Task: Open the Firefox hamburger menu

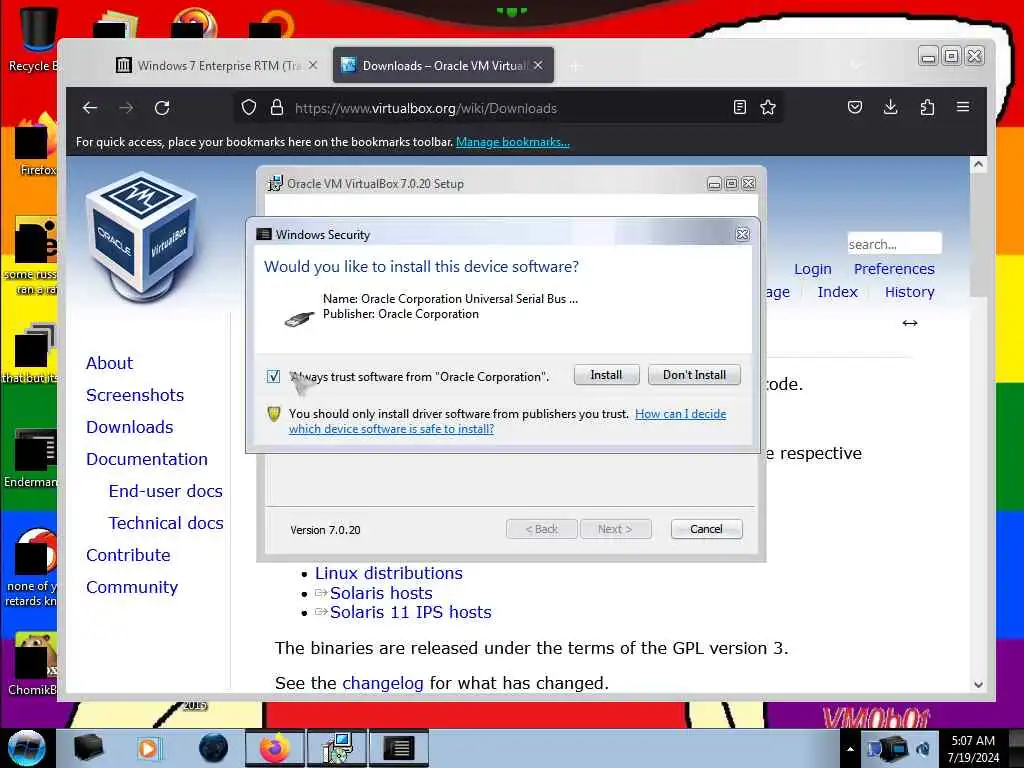Action: [x=963, y=106]
